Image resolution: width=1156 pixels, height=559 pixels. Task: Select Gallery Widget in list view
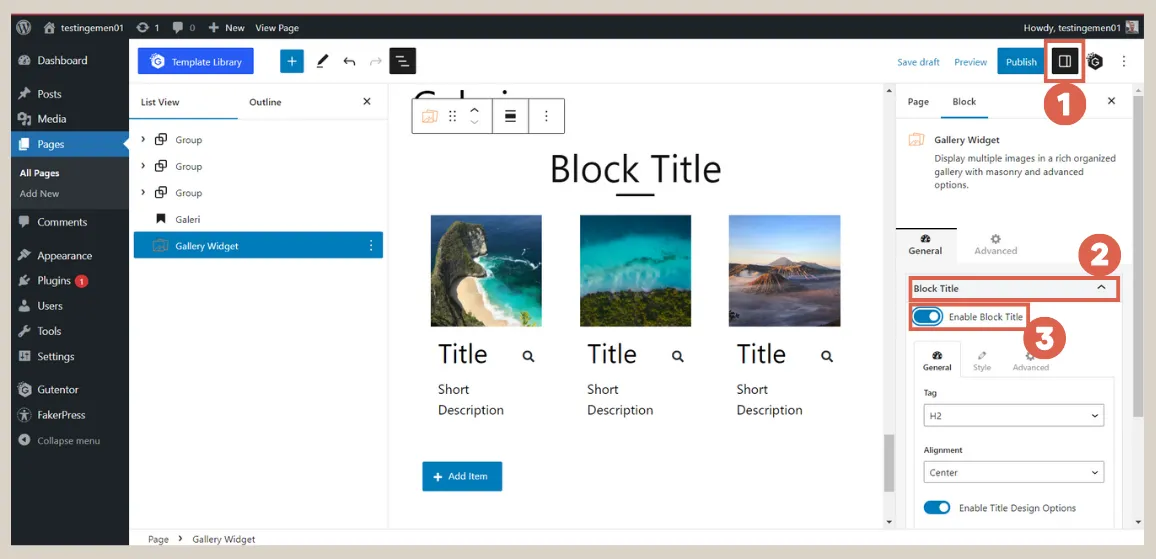point(258,246)
